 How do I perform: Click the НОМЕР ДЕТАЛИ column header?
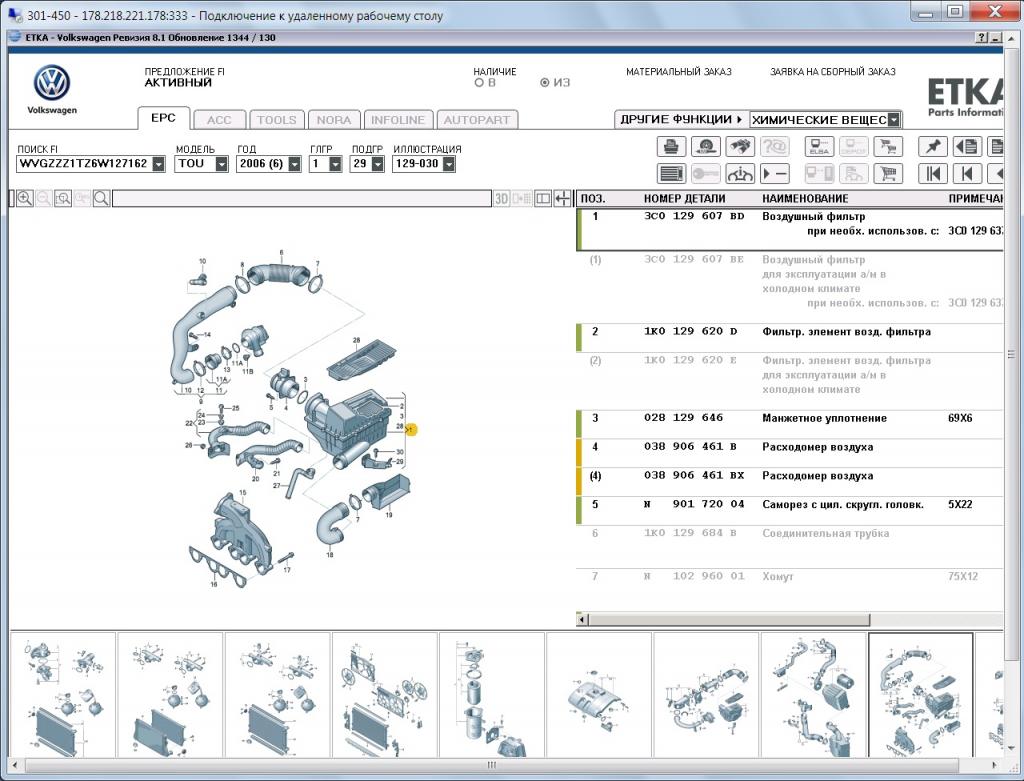tap(684, 199)
